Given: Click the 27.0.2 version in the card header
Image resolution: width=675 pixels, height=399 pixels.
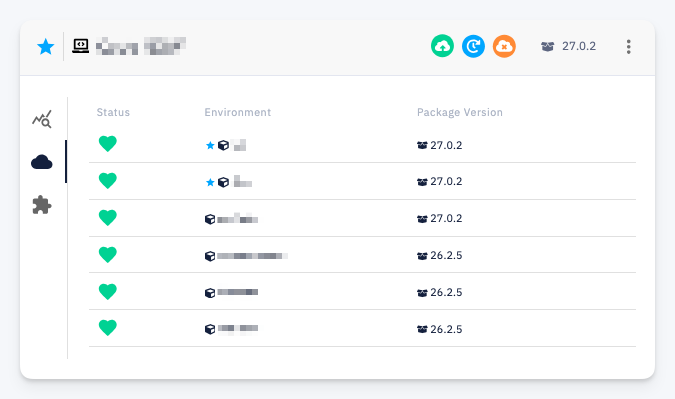Looking at the screenshot, I should click(579, 46).
